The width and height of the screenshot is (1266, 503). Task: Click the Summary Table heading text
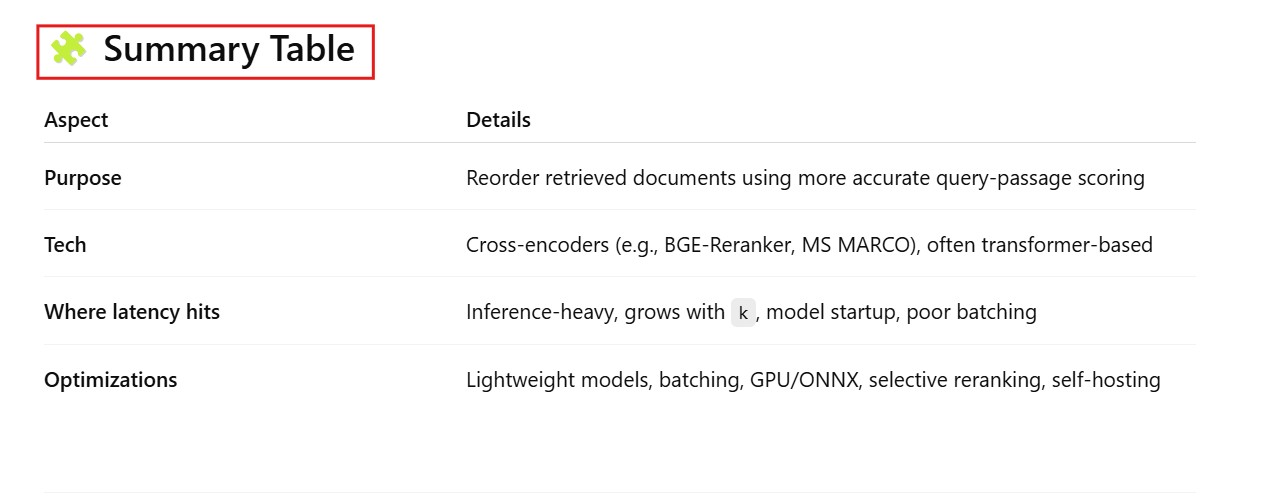(x=229, y=49)
